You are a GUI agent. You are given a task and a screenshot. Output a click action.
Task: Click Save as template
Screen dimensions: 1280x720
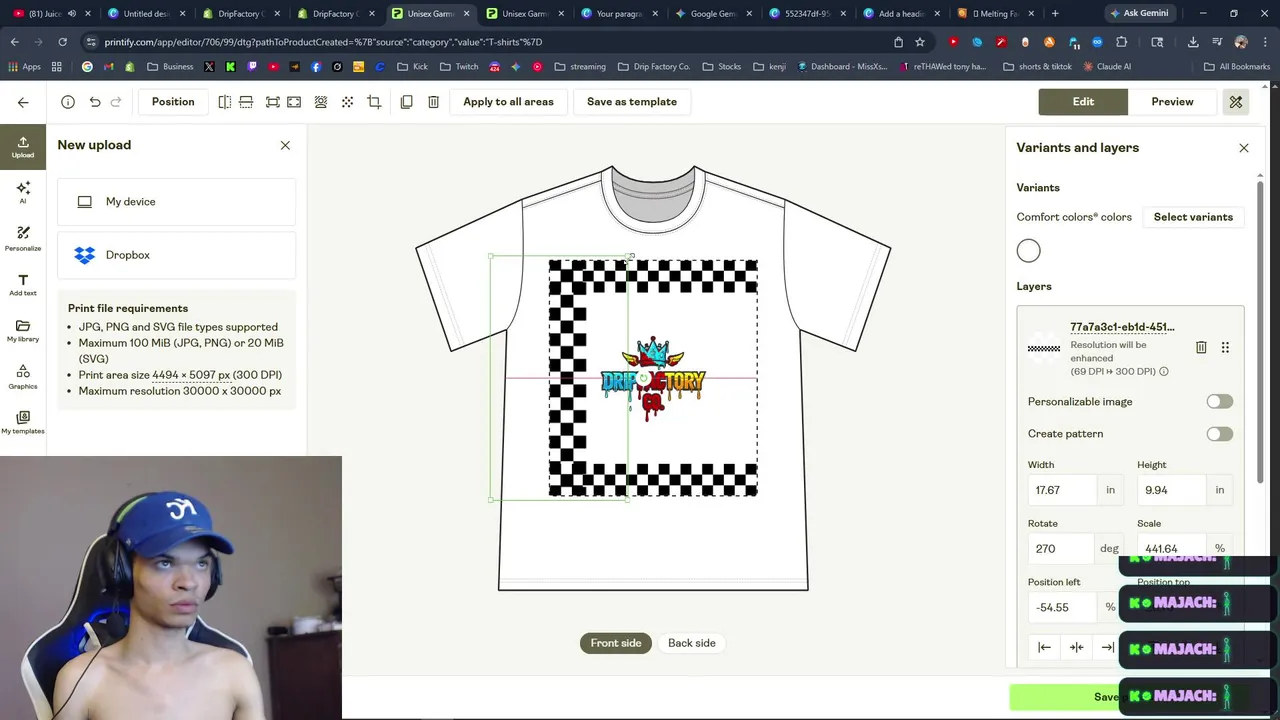point(632,102)
